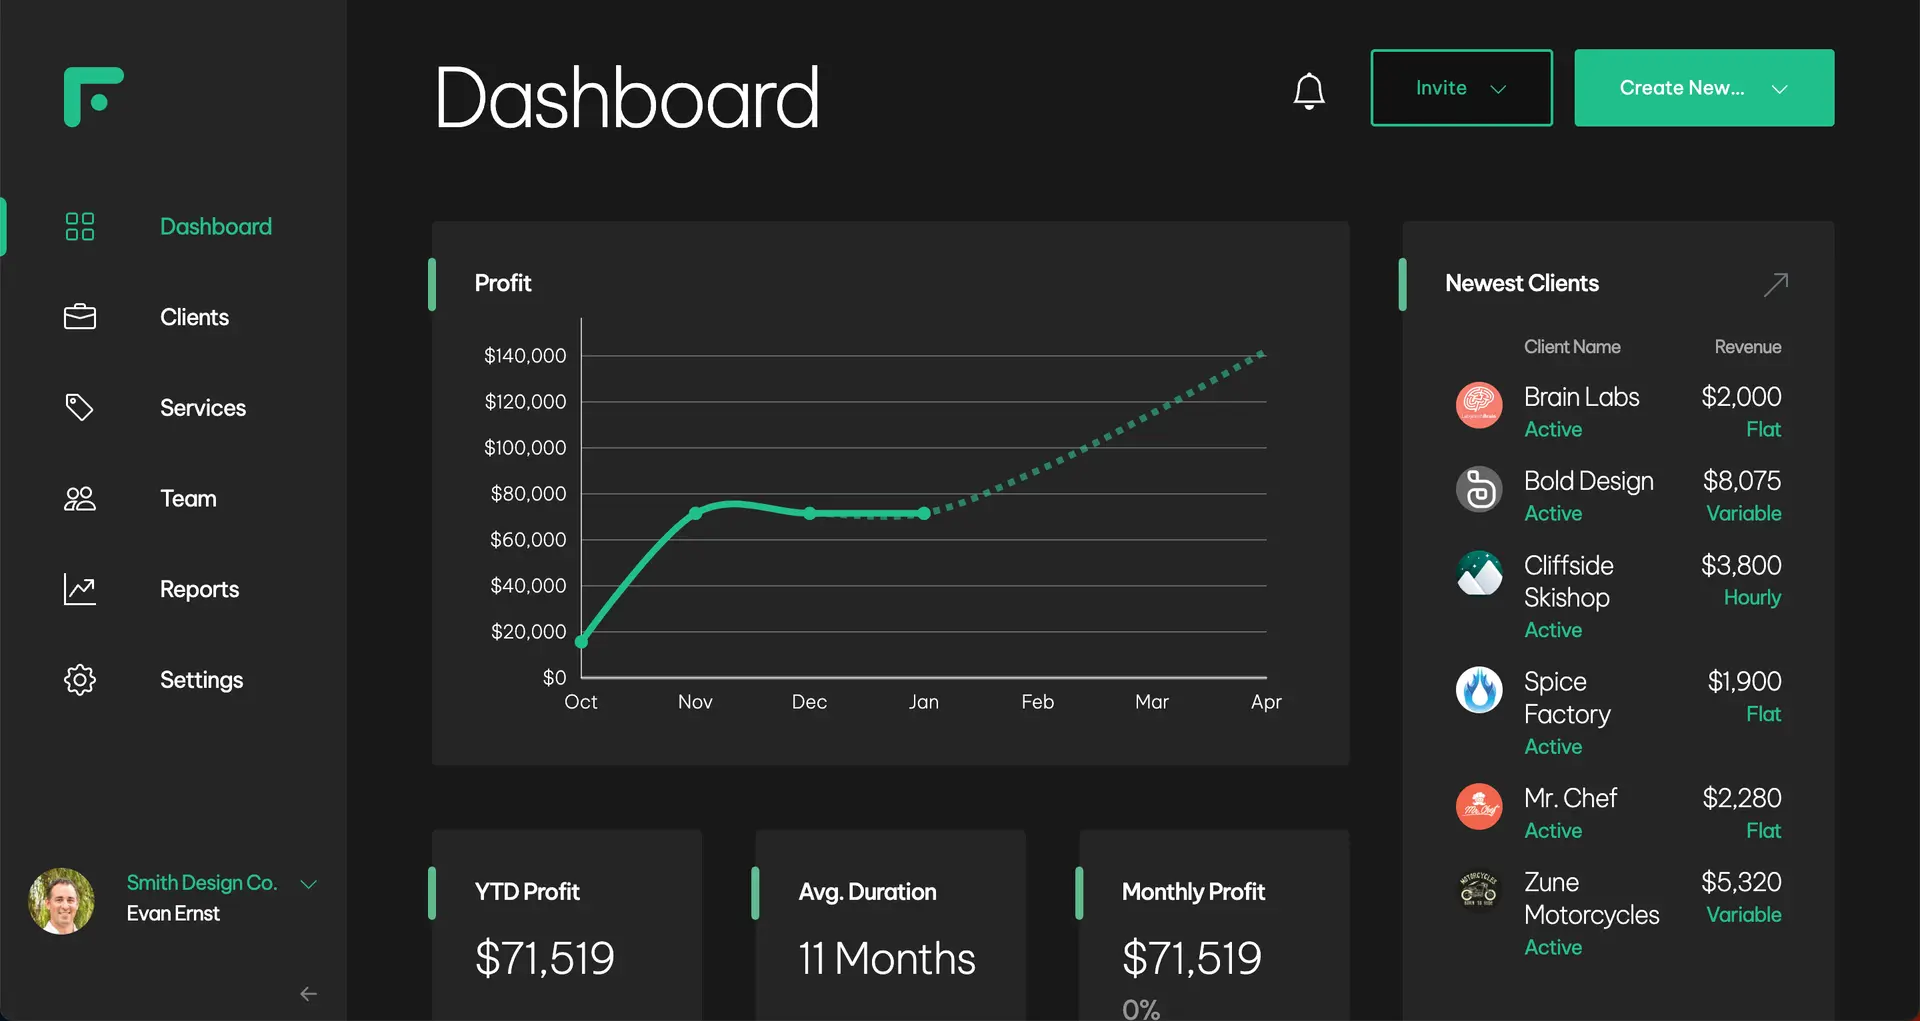Click Evan Ernst profile photo

tap(62, 901)
